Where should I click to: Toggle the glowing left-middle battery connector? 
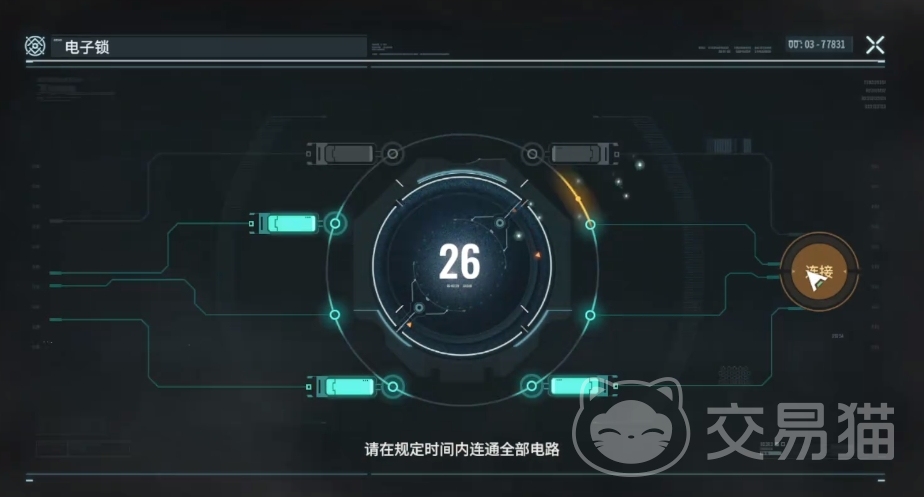(x=284, y=224)
